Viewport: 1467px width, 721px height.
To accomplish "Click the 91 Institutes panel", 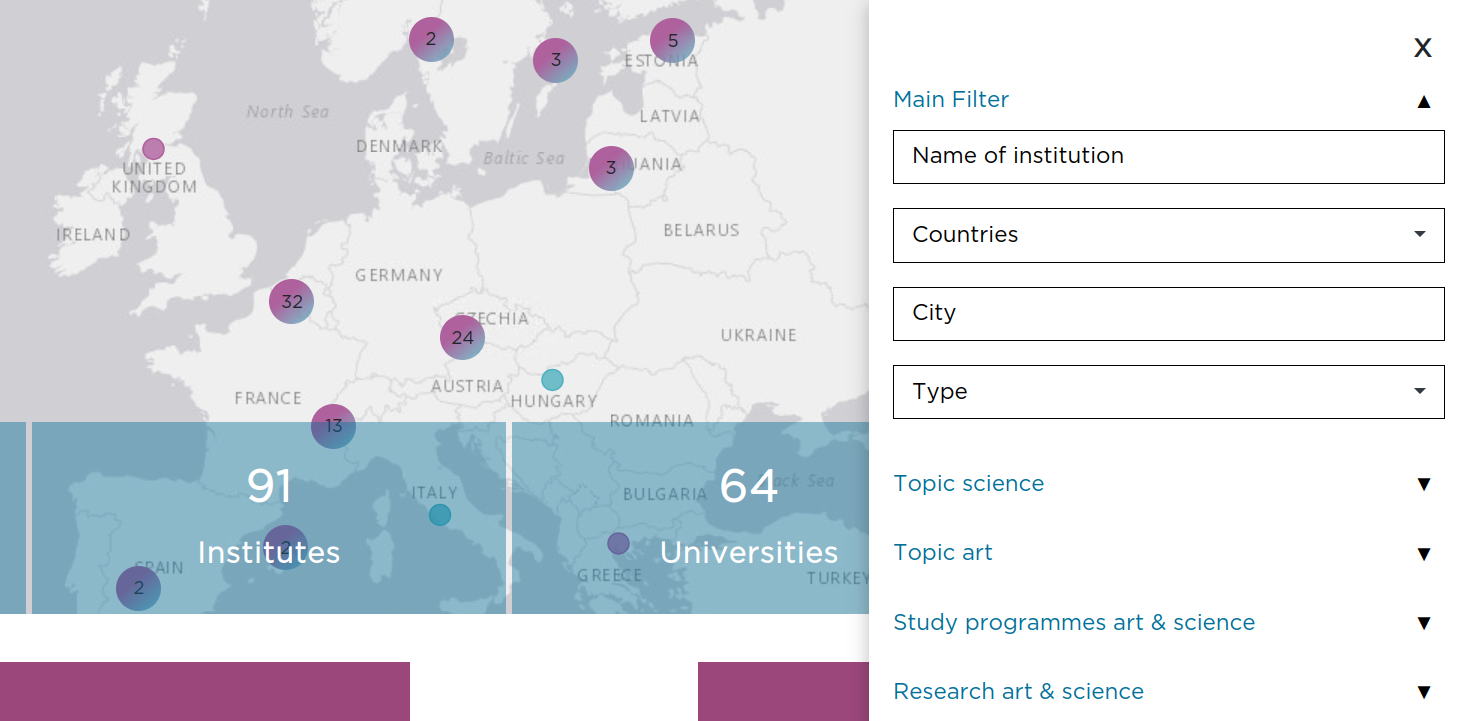I will [x=270, y=517].
